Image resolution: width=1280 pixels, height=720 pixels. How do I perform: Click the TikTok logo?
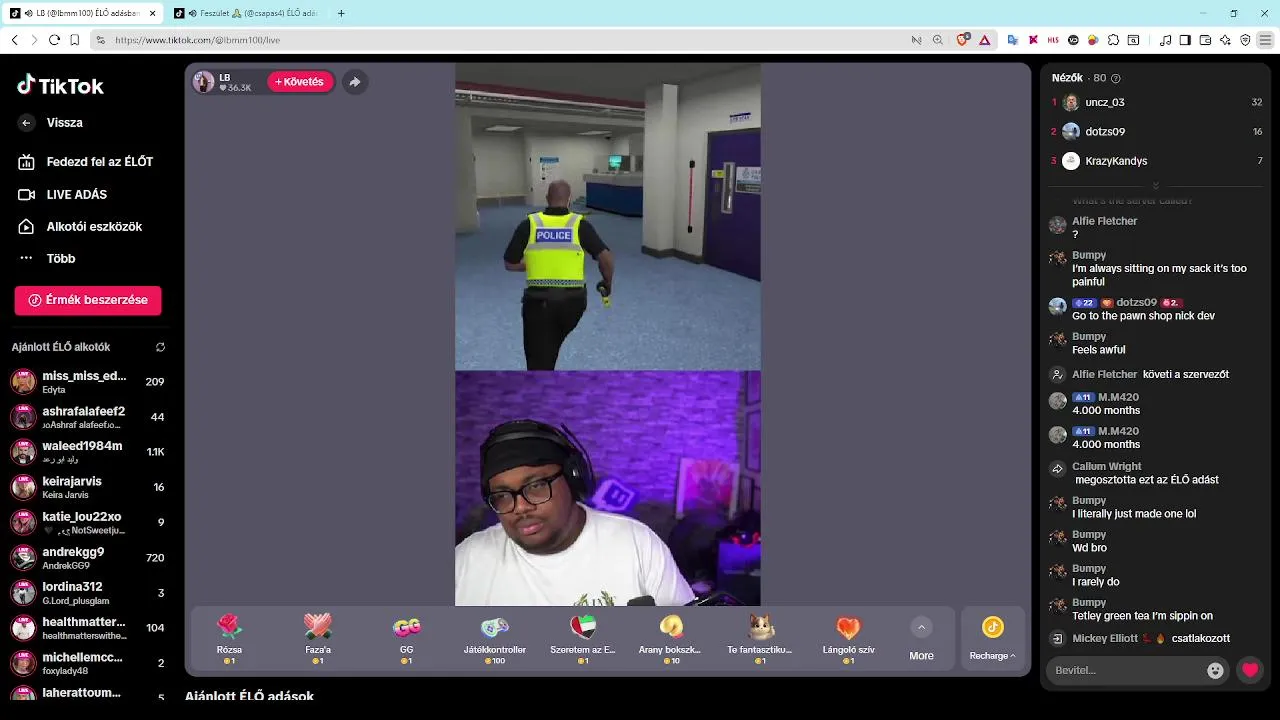pyautogui.click(x=60, y=86)
